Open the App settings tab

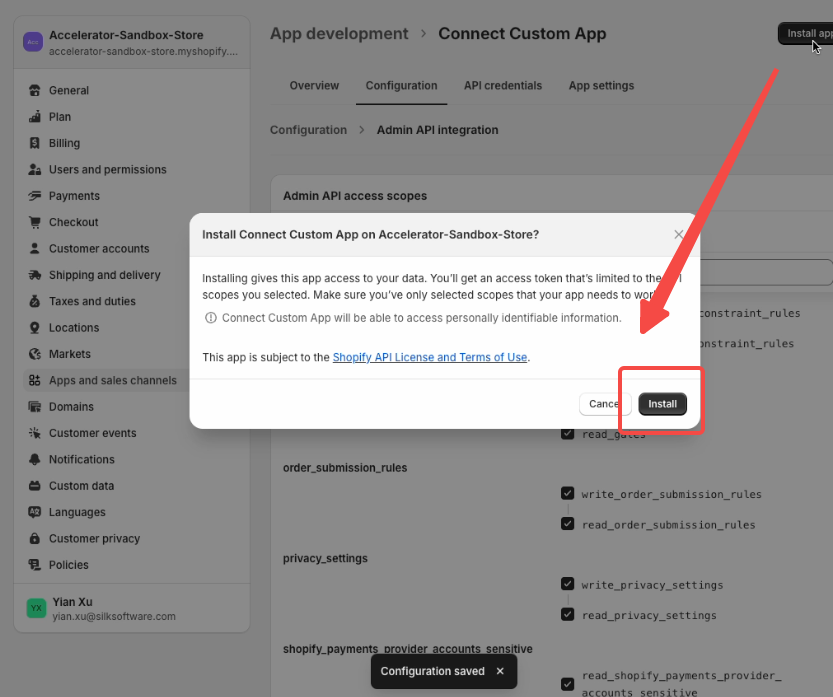click(x=601, y=86)
